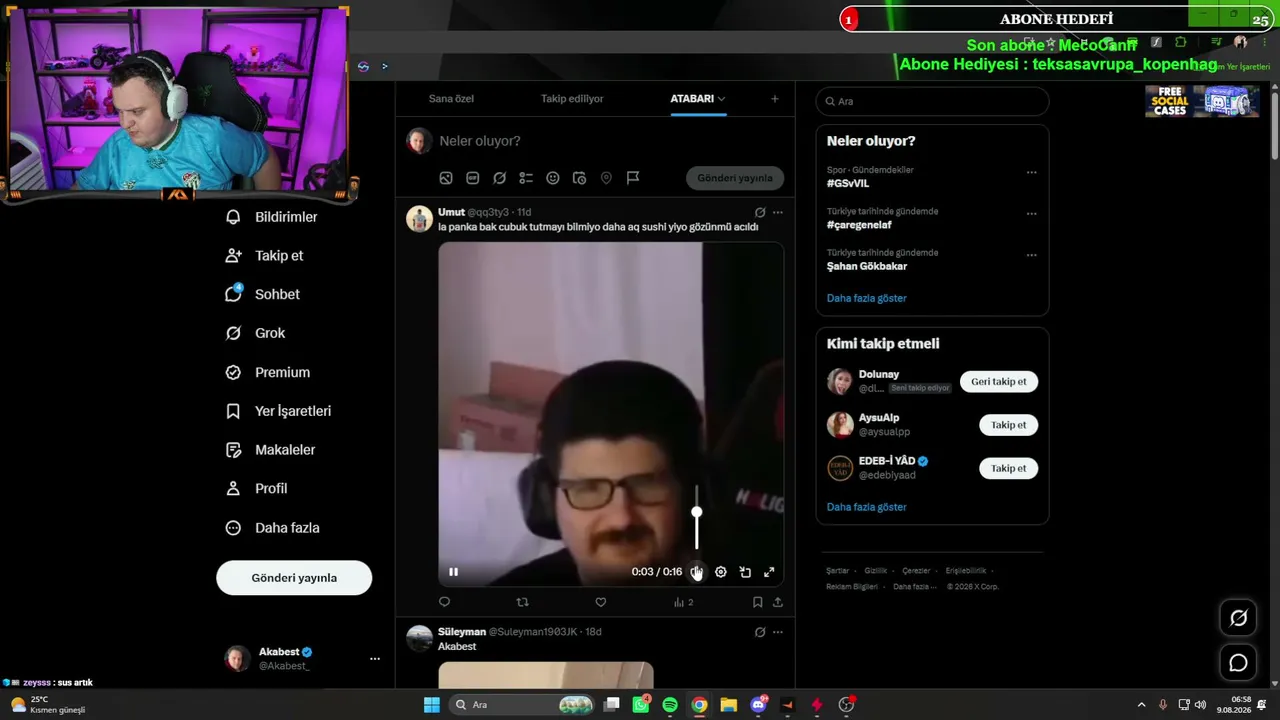Open Discord from the taskbar
The image size is (1280, 720).
pyautogui.click(x=758, y=705)
